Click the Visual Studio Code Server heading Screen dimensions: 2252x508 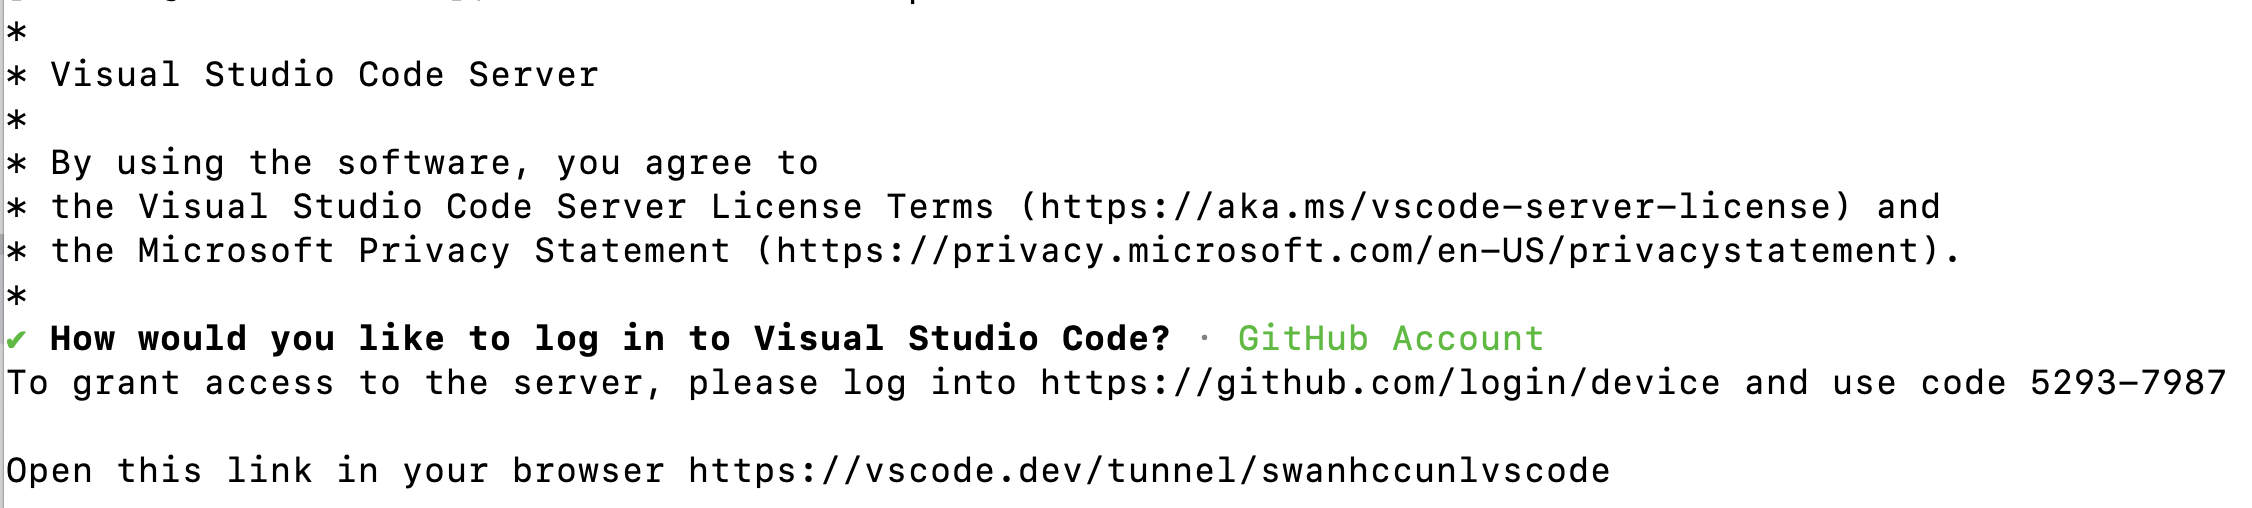point(324,75)
